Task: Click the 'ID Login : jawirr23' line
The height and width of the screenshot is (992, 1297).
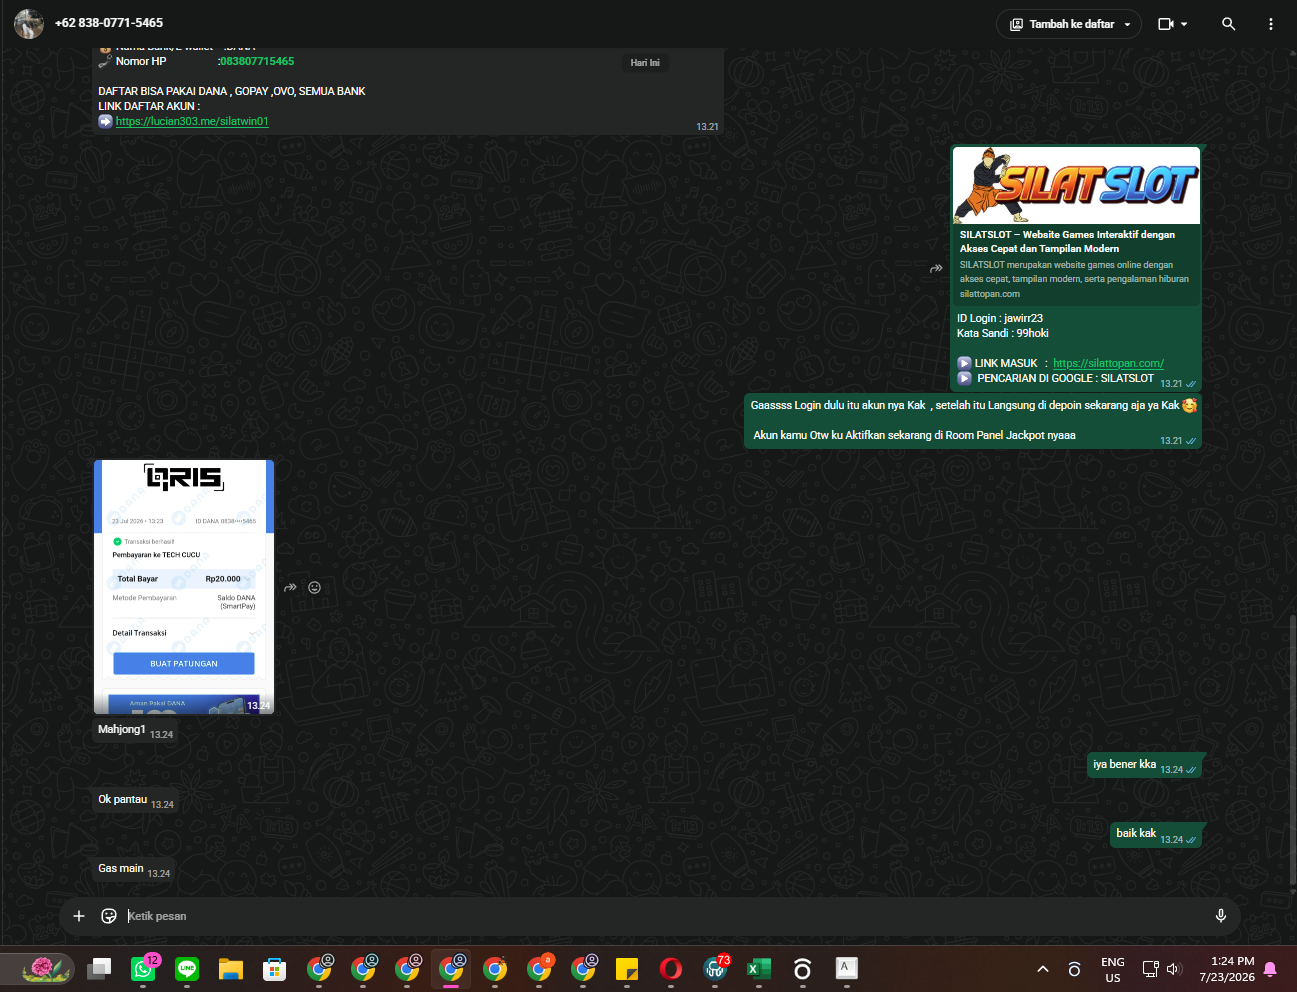Action: [x=1000, y=318]
